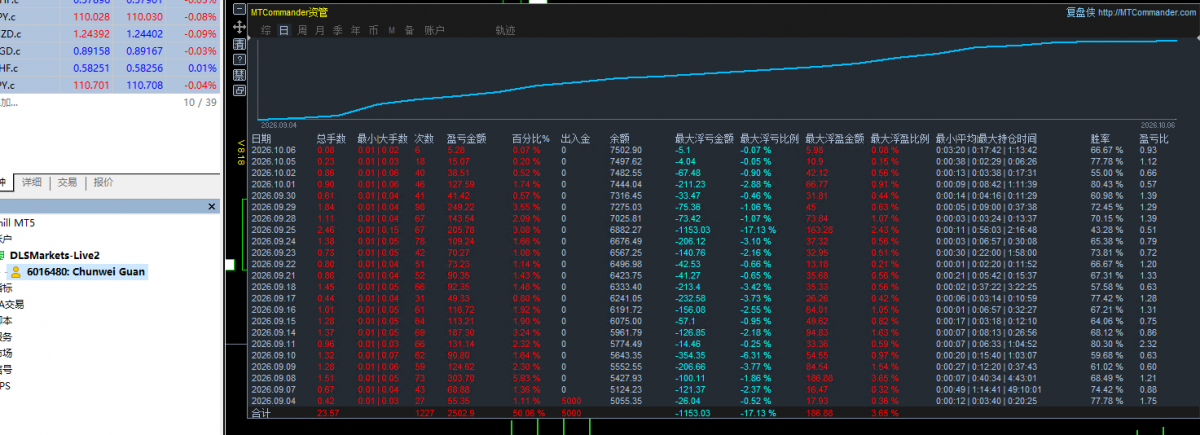Select the M tab

pyautogui.click(x=391, y=31)
